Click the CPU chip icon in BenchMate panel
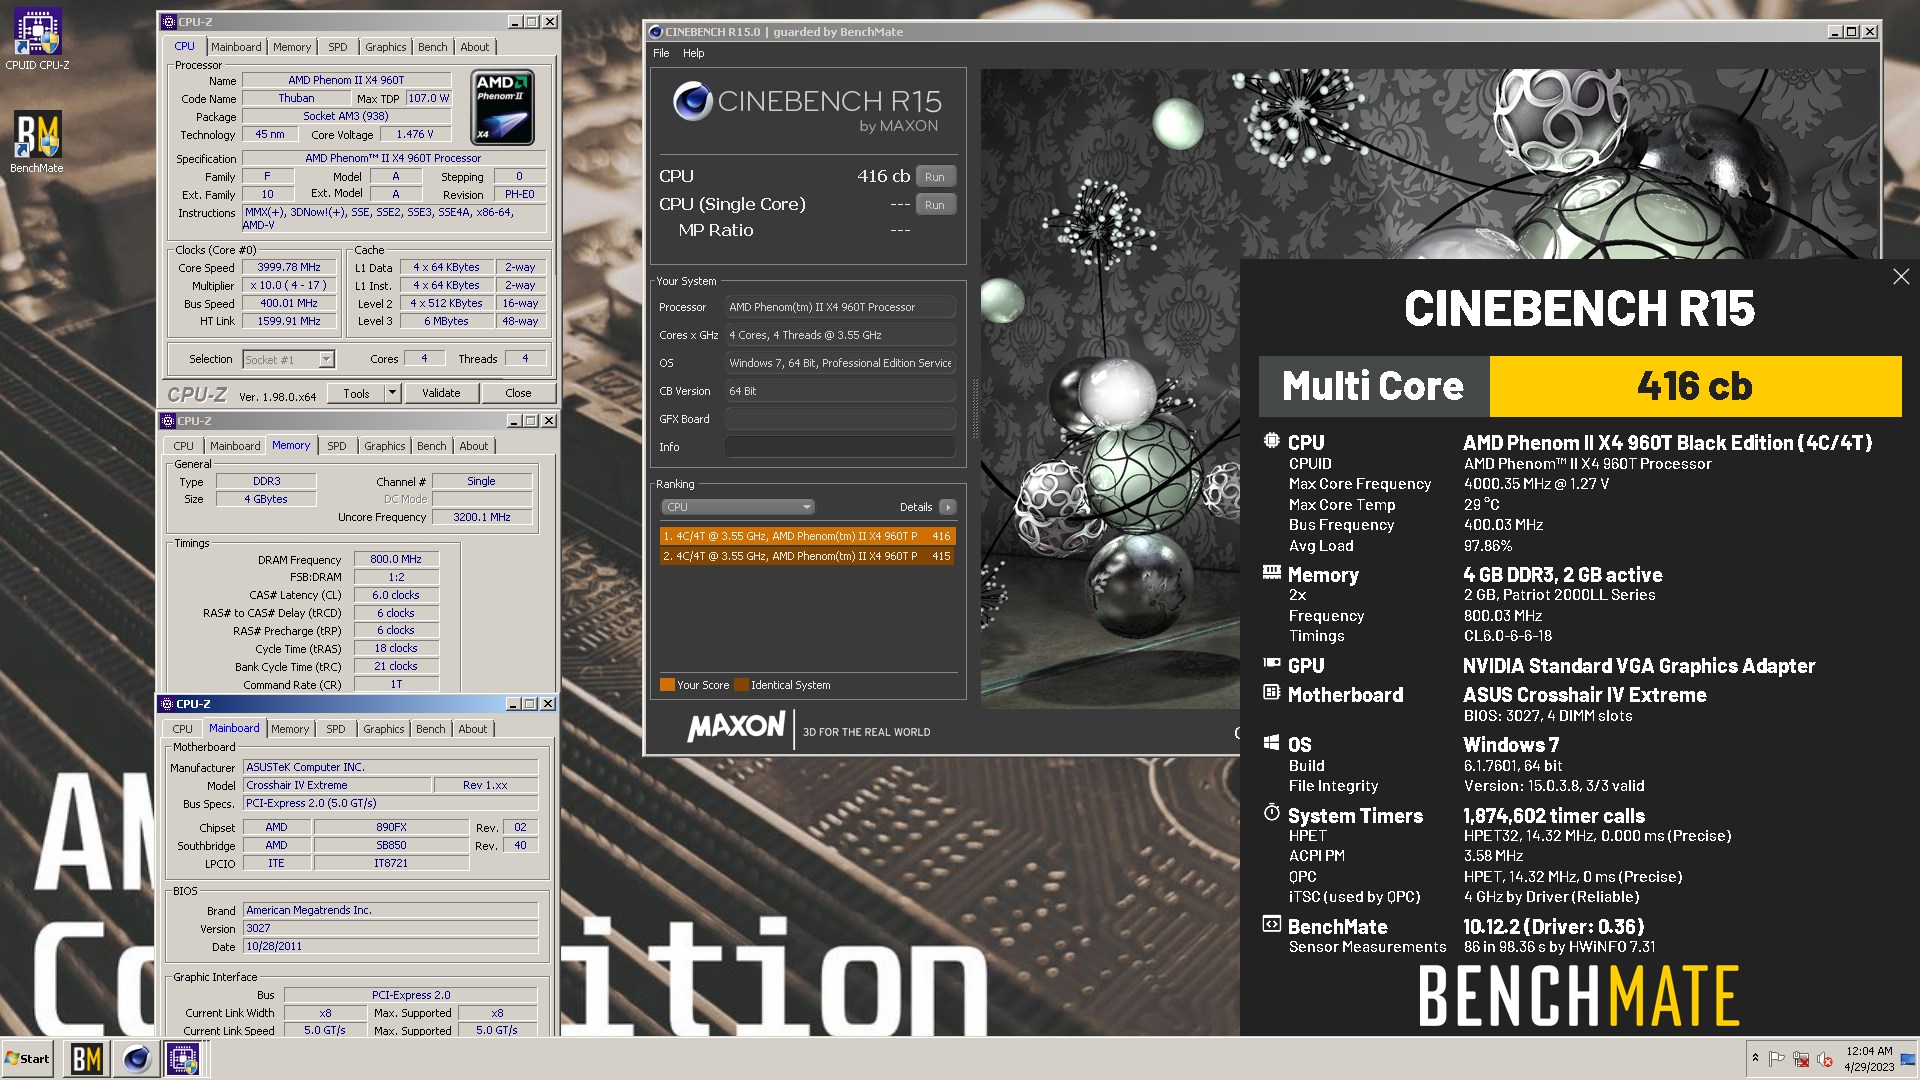The height and width of the screenshot is (1080, 1920). coord(1271,441)
